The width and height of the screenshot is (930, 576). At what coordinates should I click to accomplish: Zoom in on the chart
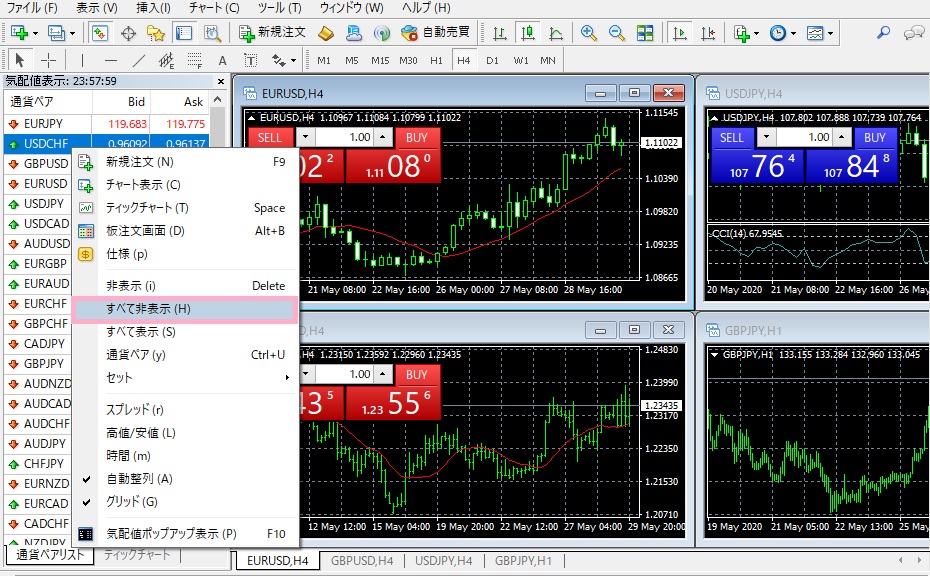point(588,33)
